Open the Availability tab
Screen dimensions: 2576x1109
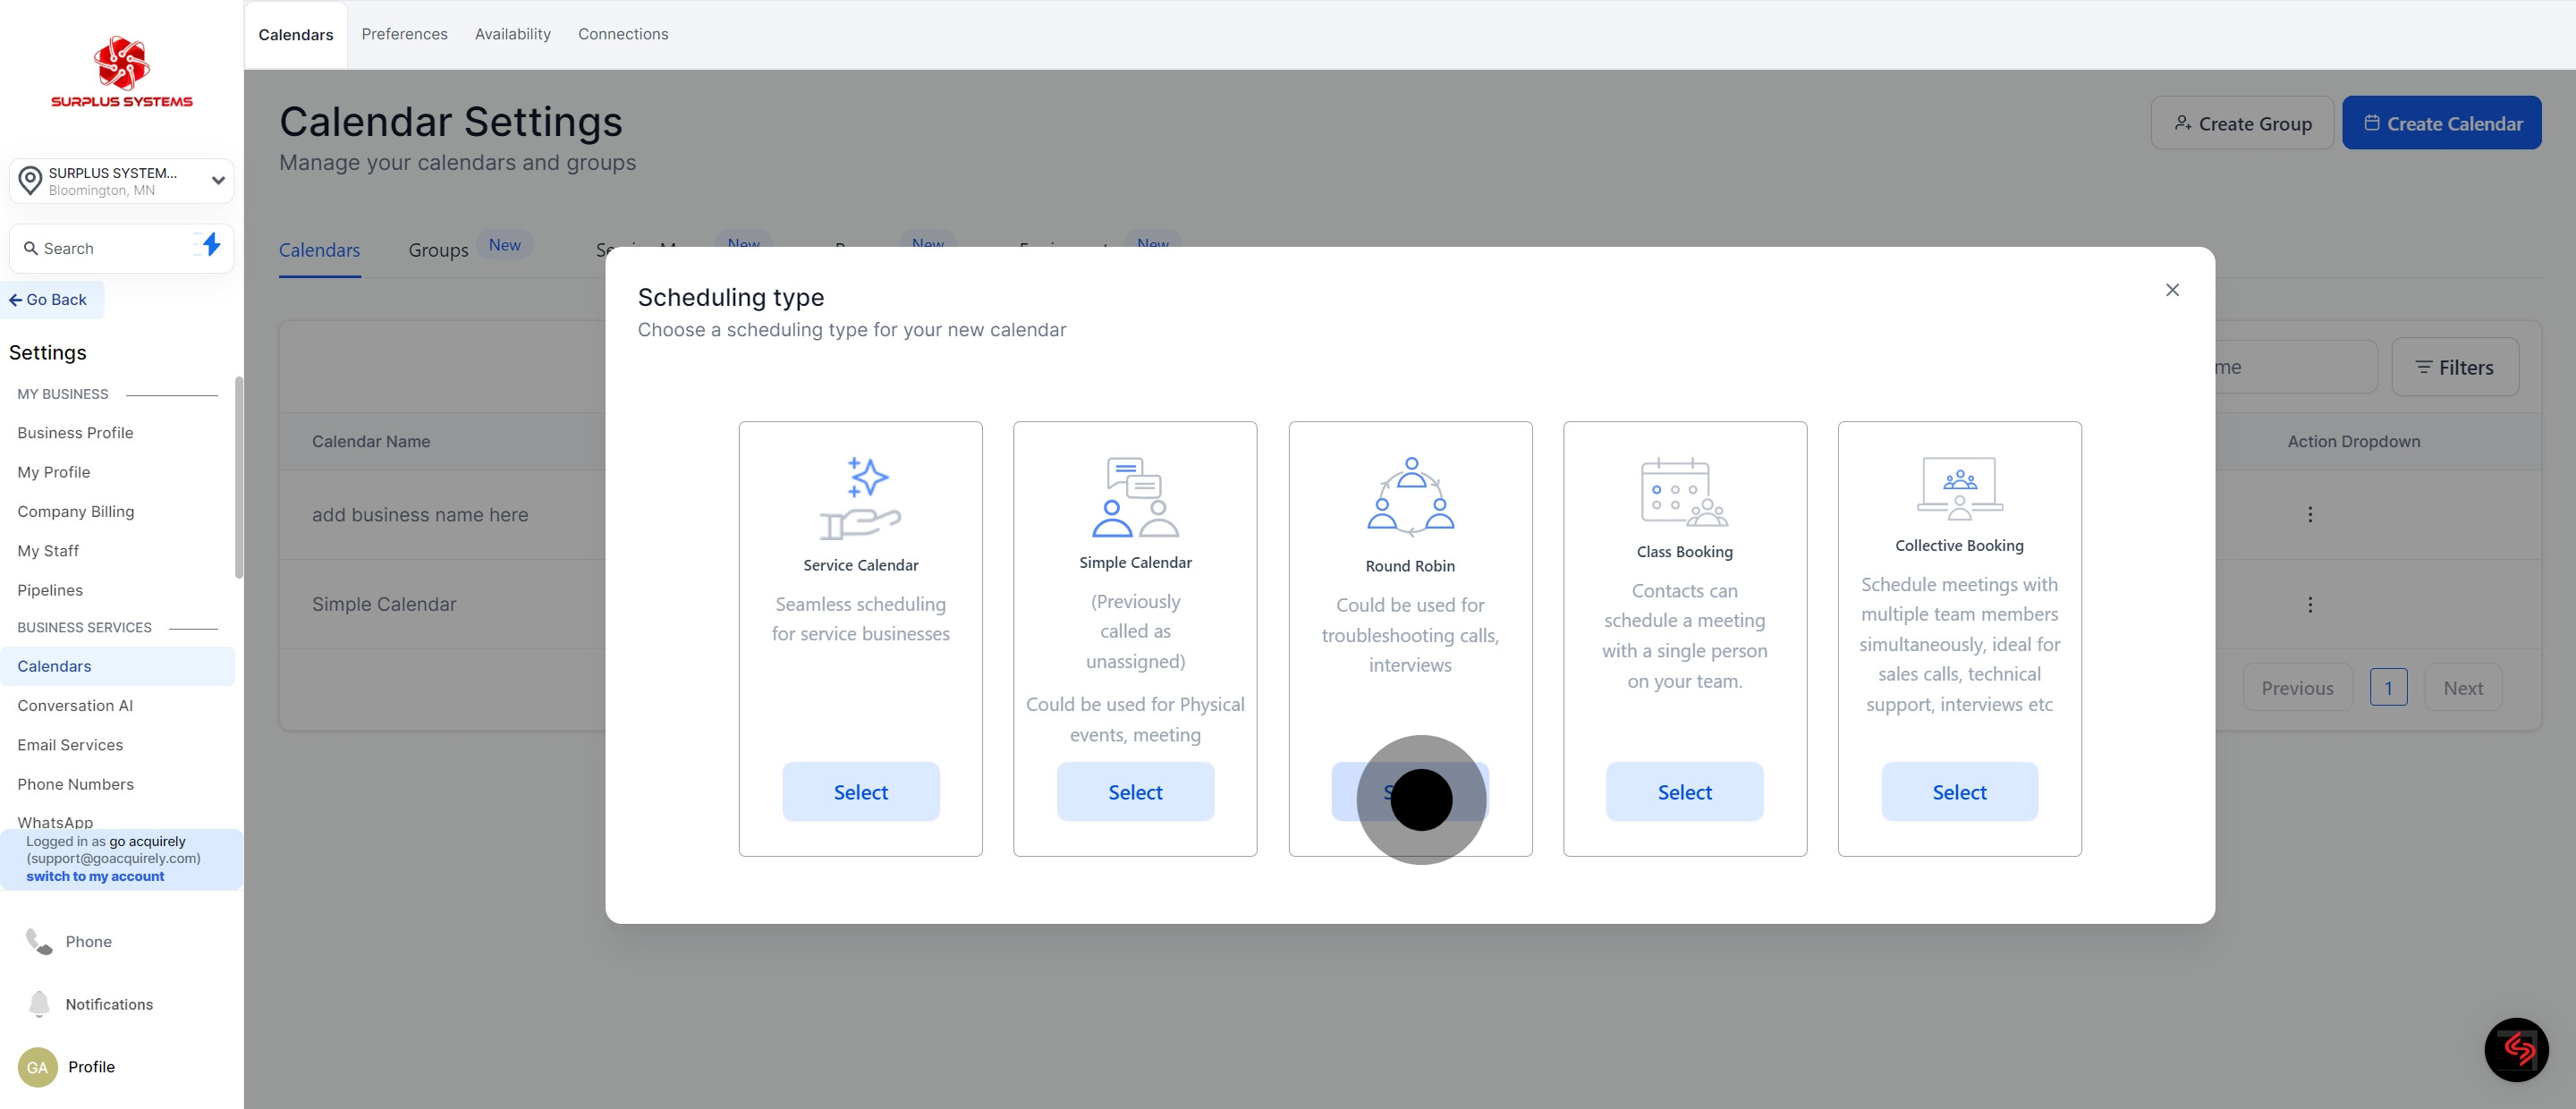point(512,34)
